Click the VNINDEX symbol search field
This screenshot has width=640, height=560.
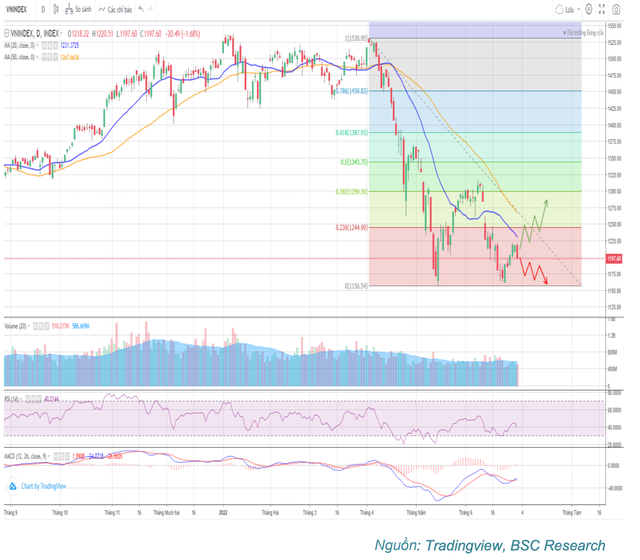20,9
